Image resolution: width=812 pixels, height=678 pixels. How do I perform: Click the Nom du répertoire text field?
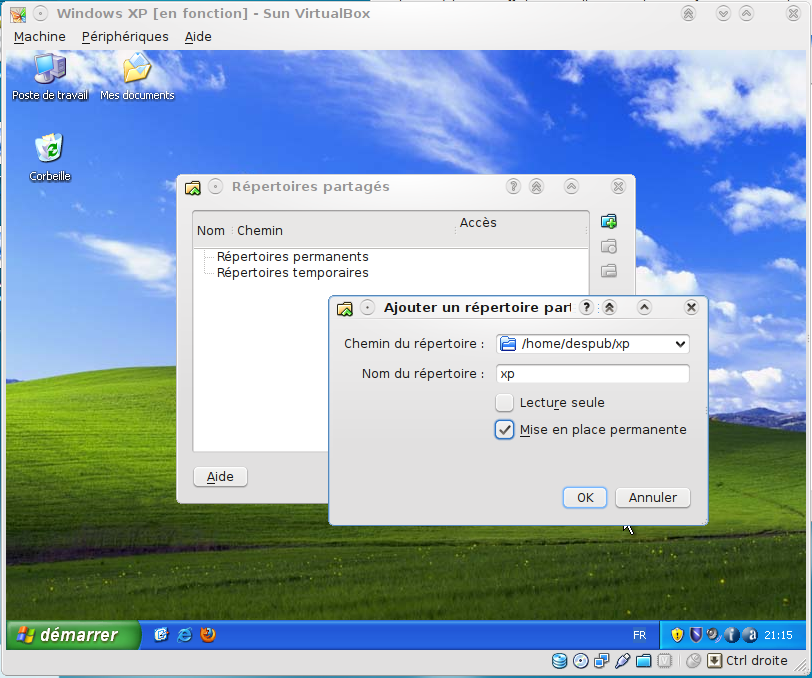point(592,373)
